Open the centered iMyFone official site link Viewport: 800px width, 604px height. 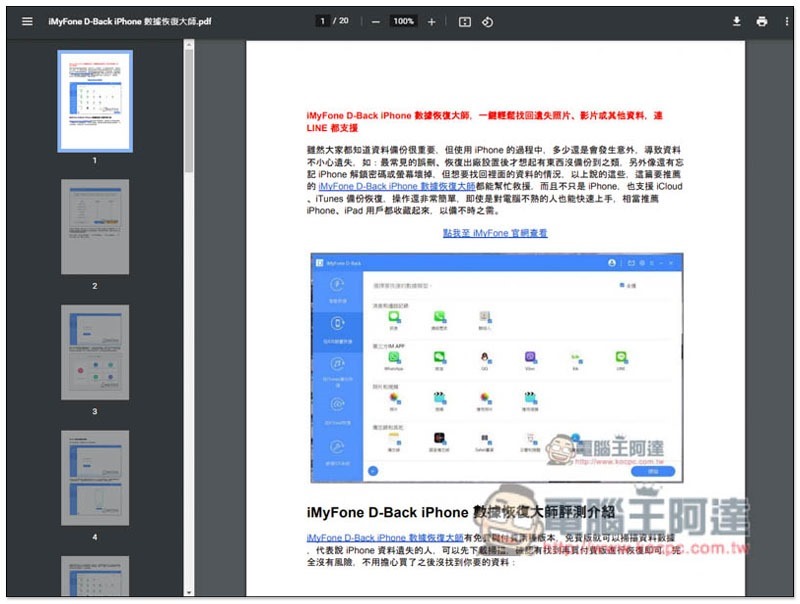495,233
